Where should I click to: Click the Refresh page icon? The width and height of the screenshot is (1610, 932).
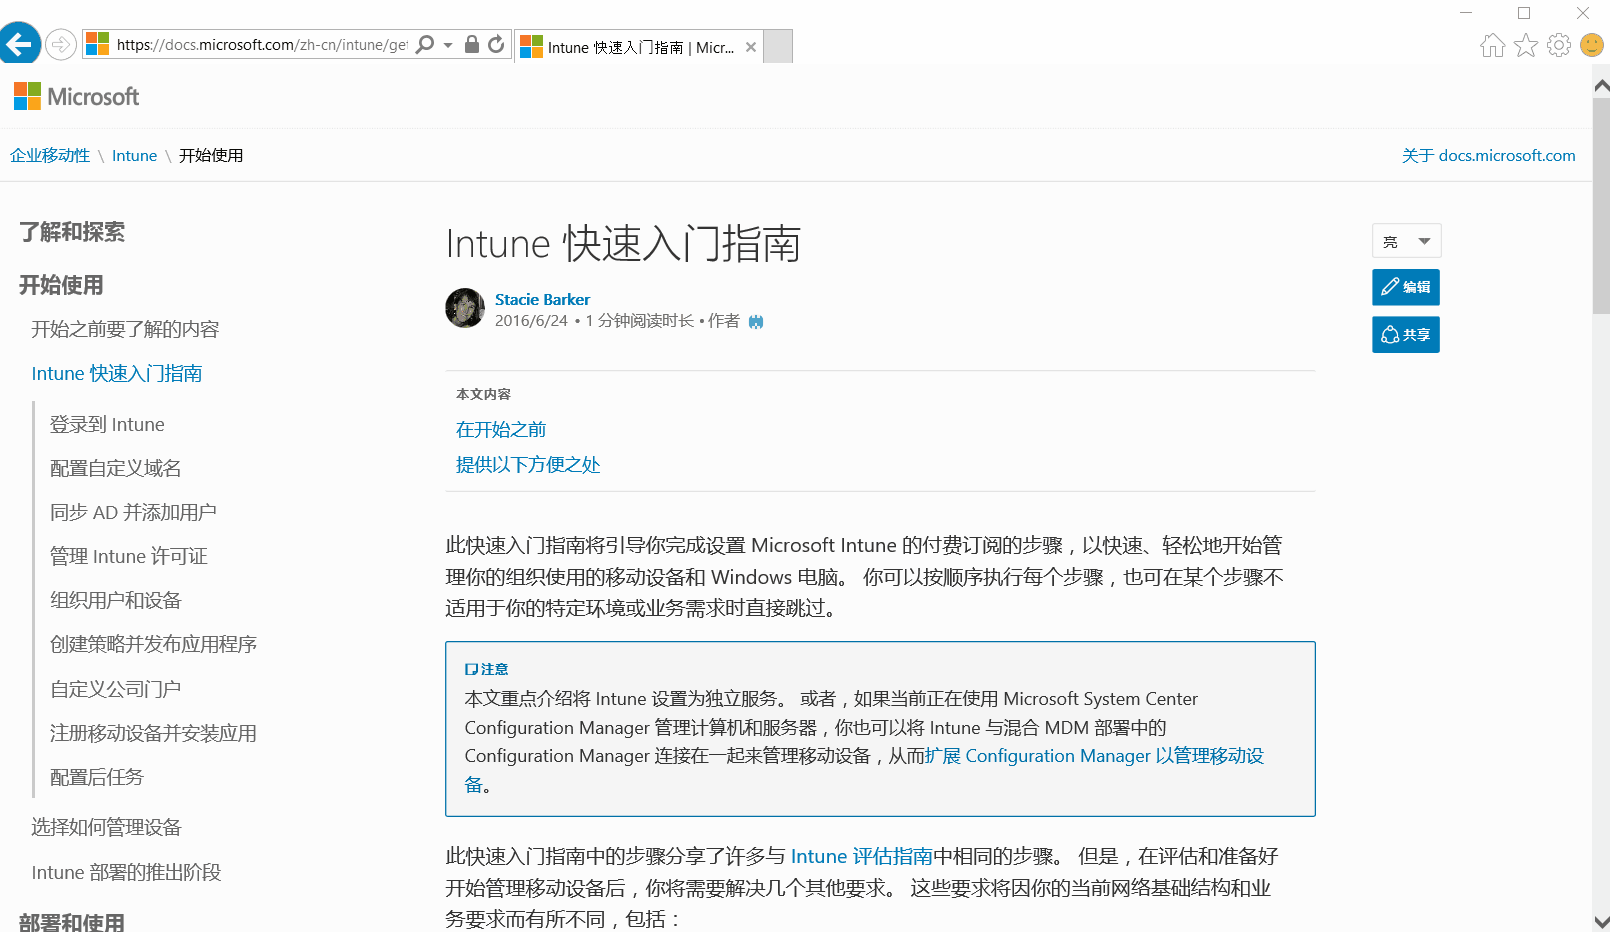pyautogui.click(x=496, y=45)
